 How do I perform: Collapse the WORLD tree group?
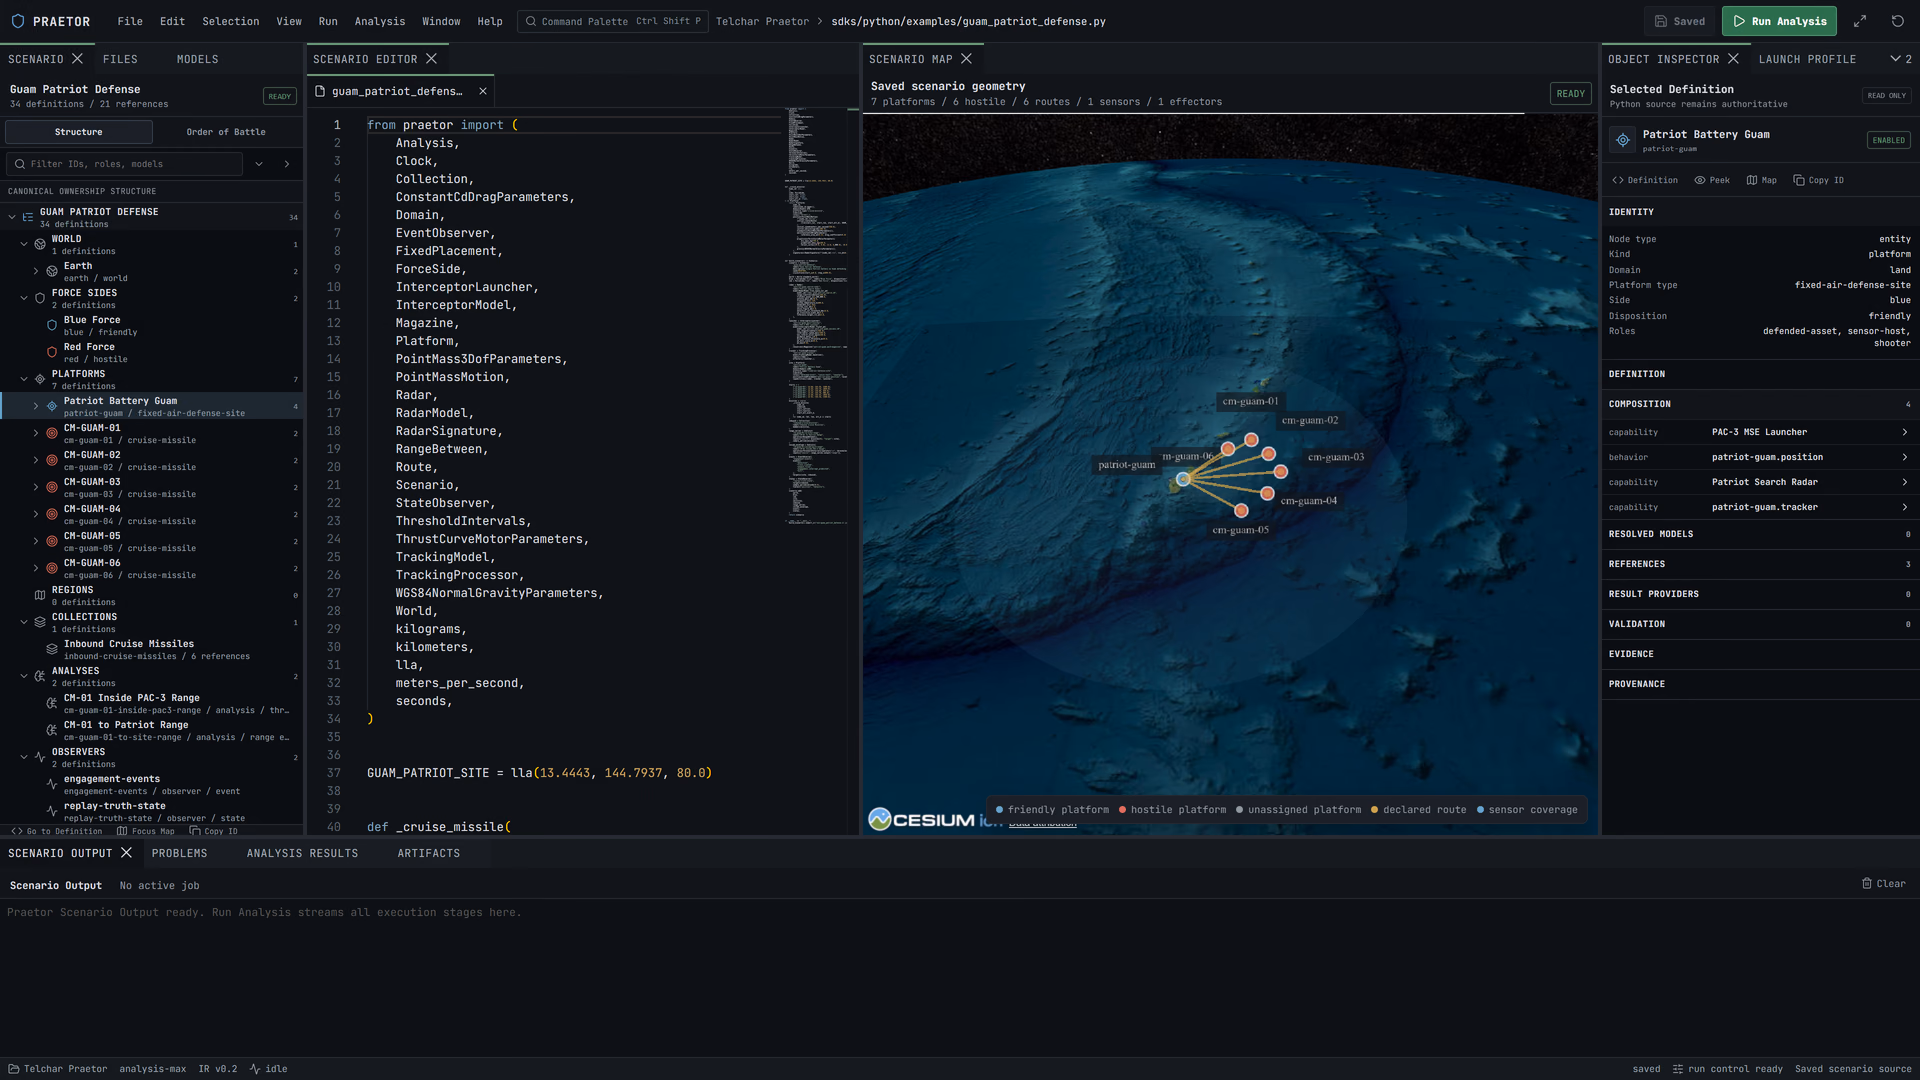tap(24, 244)
